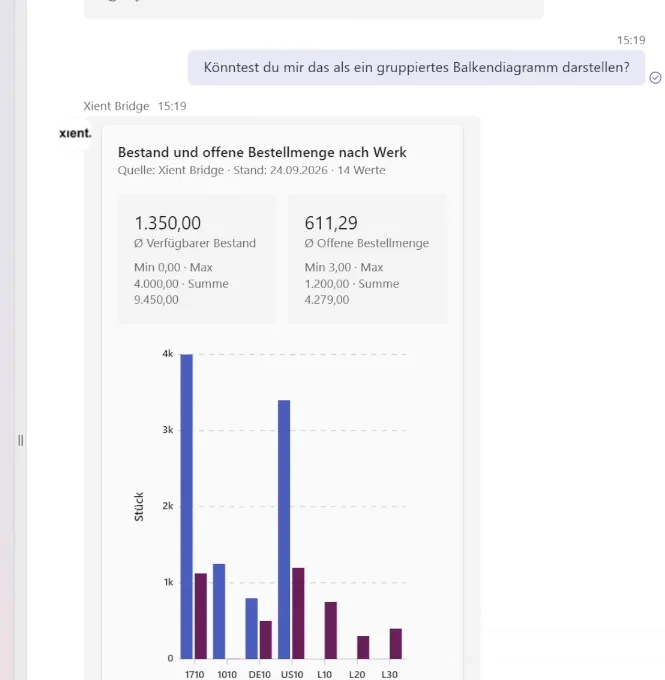Click the x-axis label L20
The width and height of the screenshot is (665, 680).
click(357, 674)
